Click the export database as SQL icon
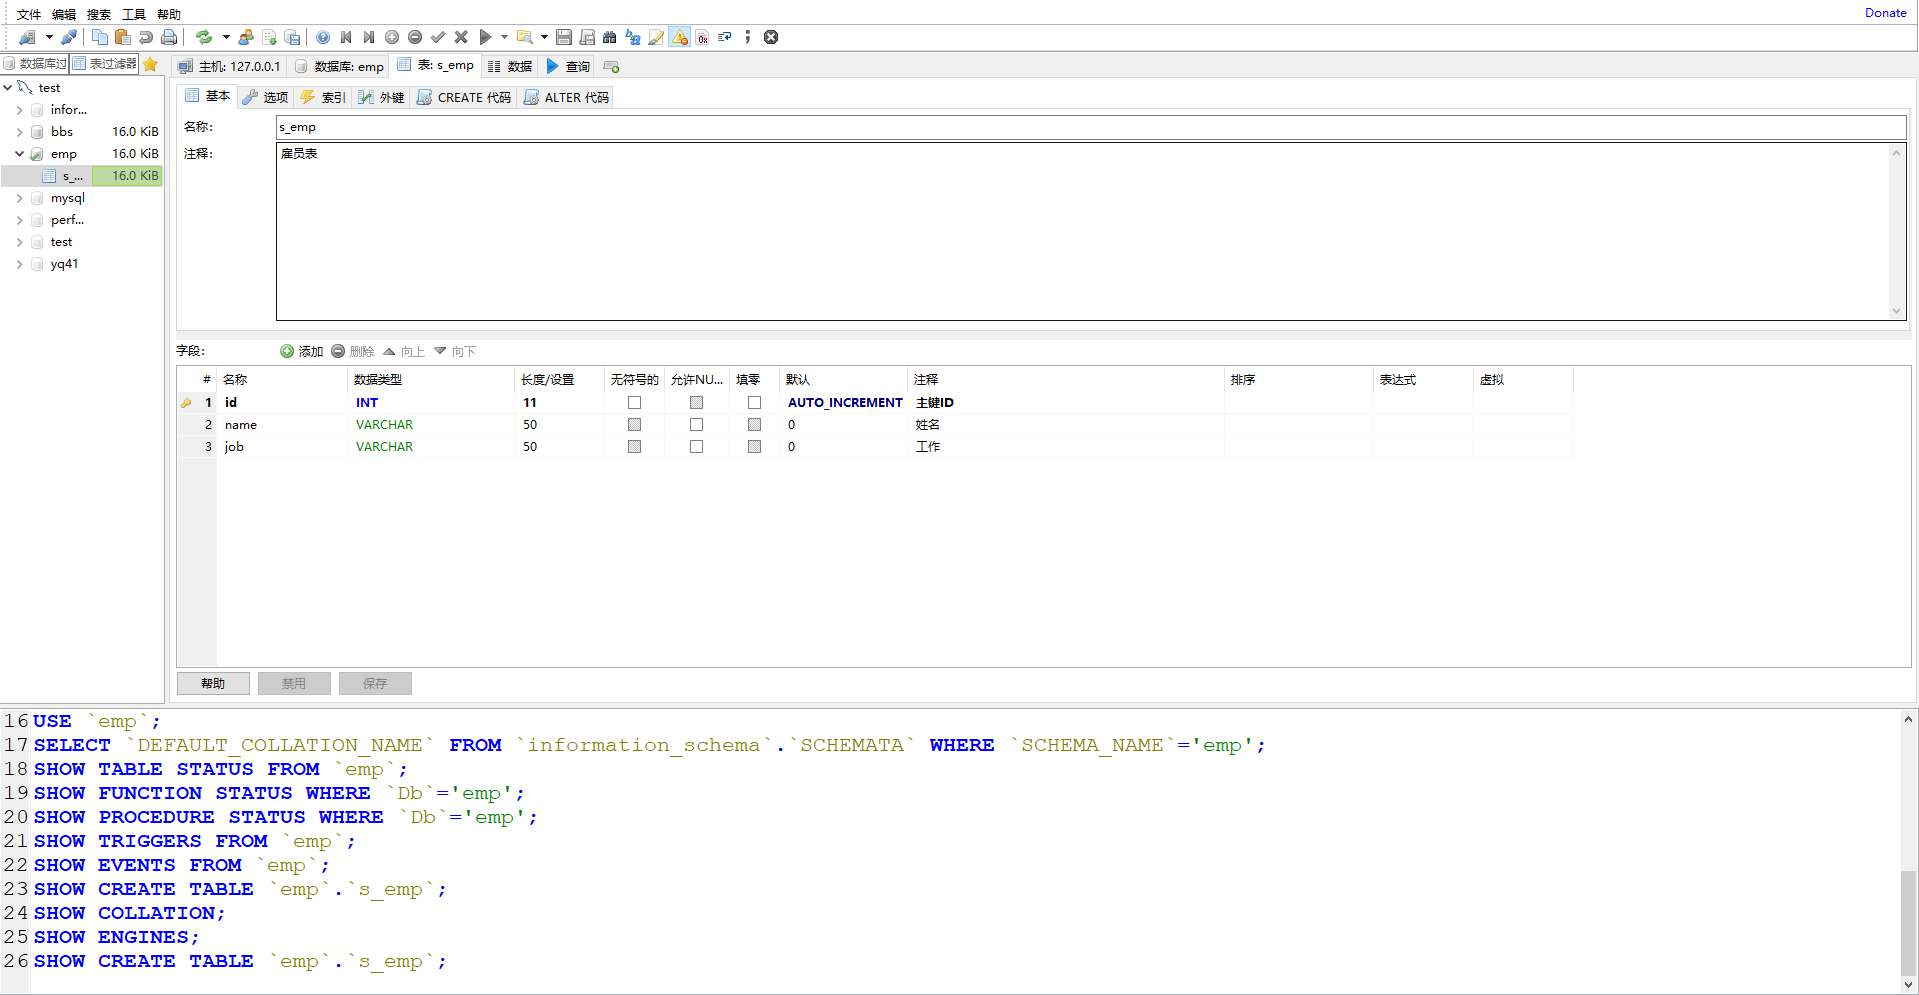Viewport: 1919px width, 995px height. pyautogui.click(x=269, y=37)
